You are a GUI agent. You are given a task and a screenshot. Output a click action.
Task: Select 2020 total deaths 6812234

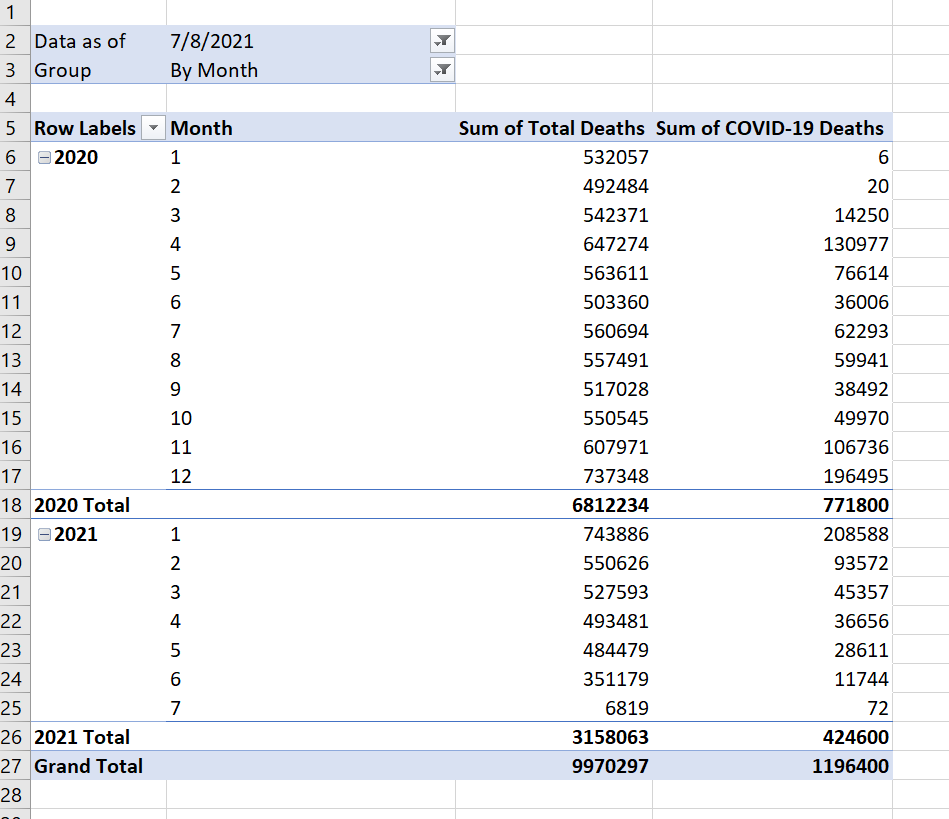click(x=554, y=505)
